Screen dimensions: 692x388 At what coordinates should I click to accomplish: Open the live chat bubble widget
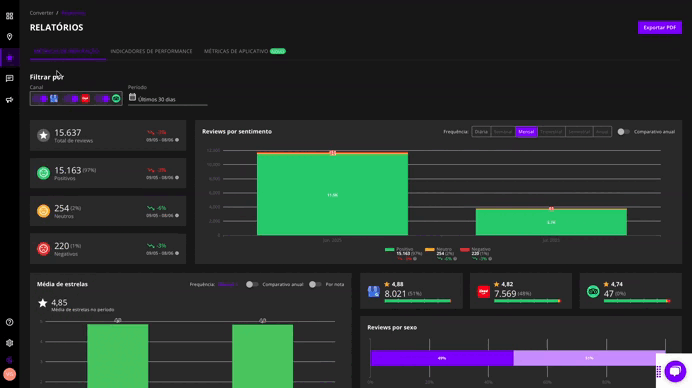(x=675, y=370)
